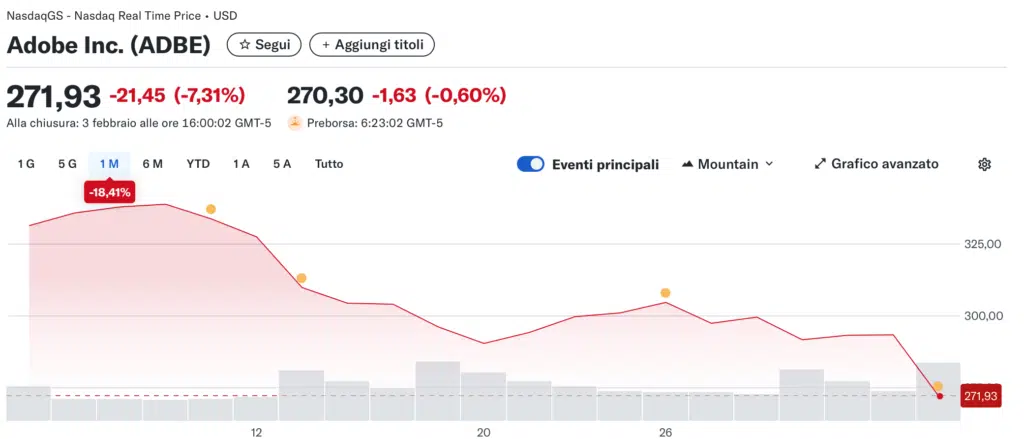
Task: Click the Mountain chart type icon
Action: click(x=687, y=164)
